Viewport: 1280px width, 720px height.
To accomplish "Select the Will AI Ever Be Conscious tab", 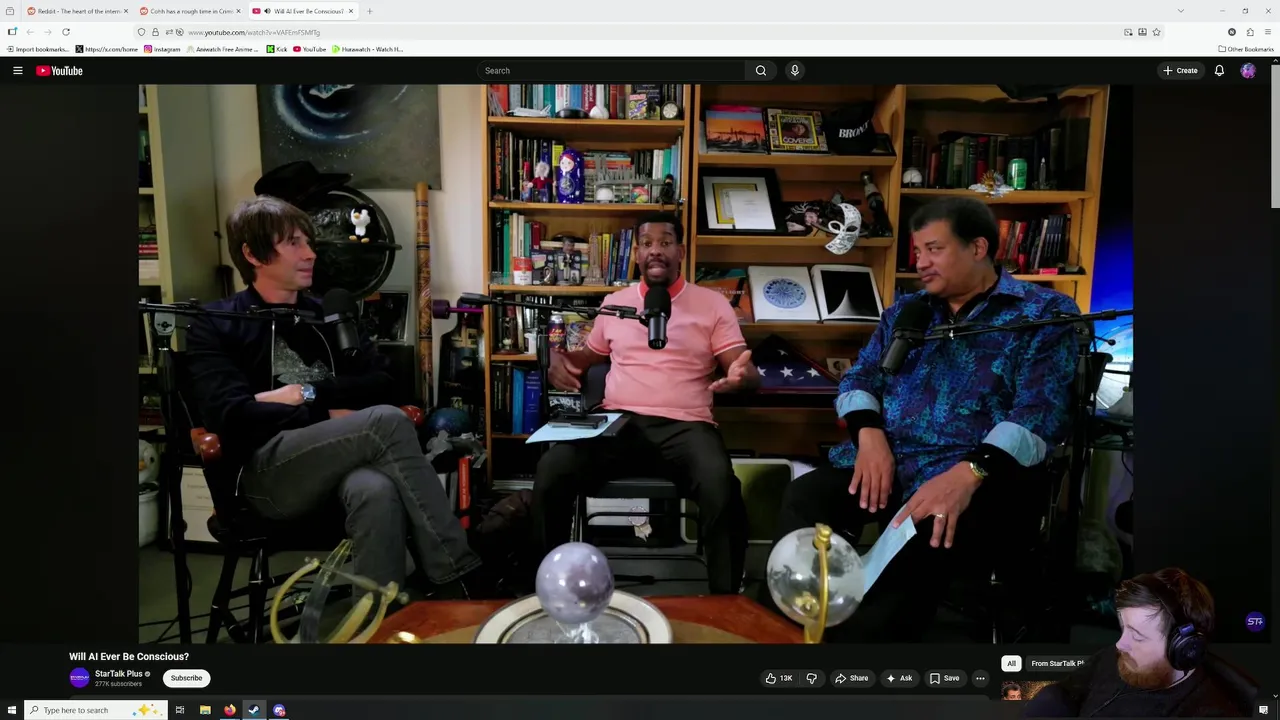I will (x=303, y=11).
